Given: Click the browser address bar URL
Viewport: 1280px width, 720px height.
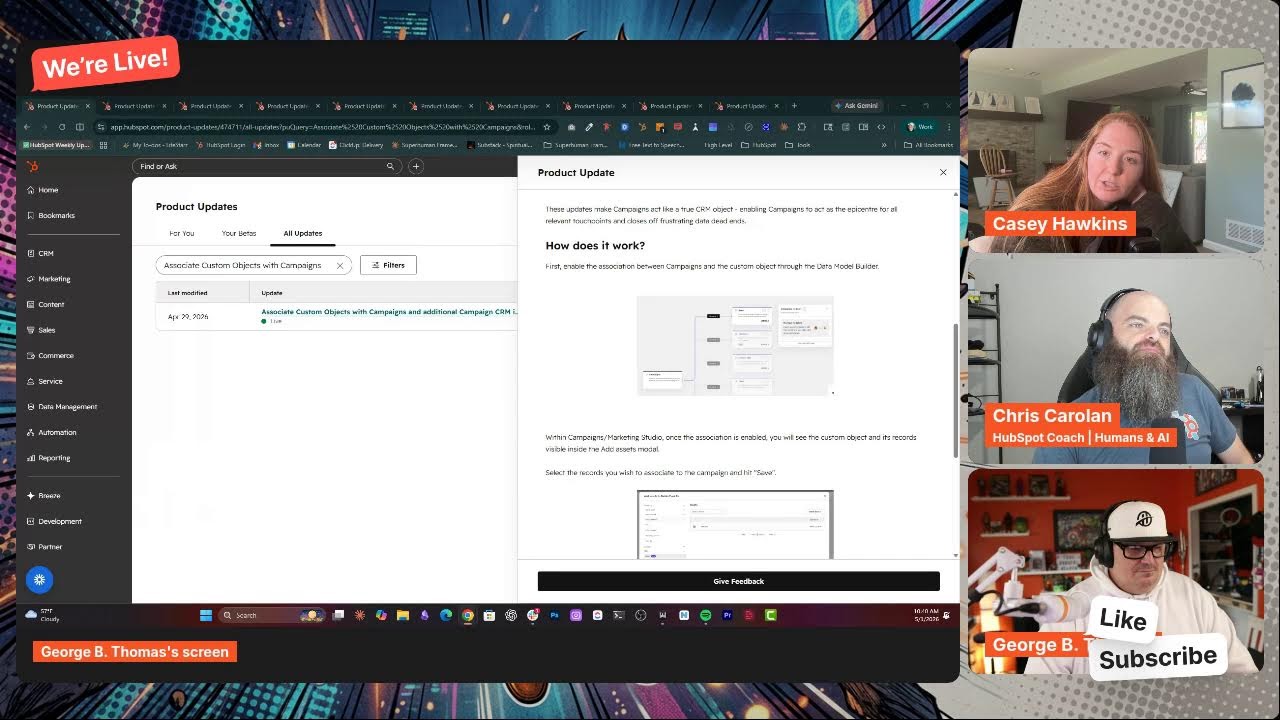Looking at the screenshot, I should 322,127.
